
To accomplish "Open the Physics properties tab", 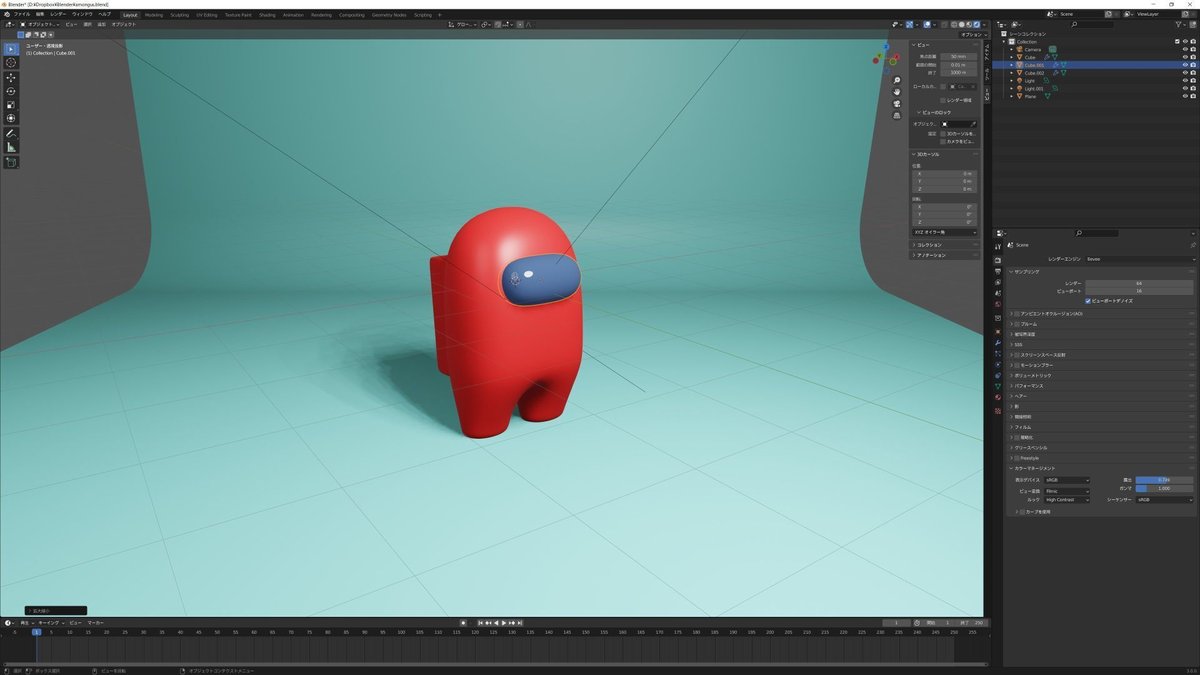I will [x=998, y=364].
